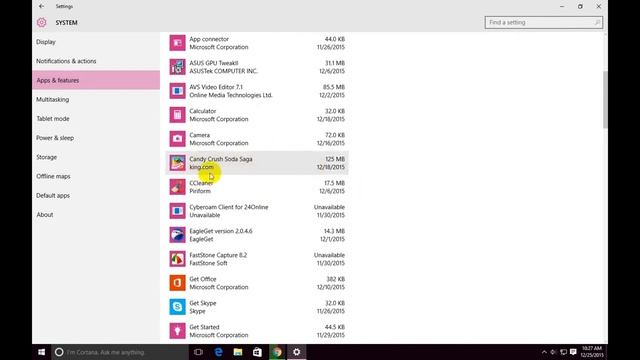Click the Get Started name text
Image resolution: width=640 pixels, height=360 pixels.
click(204, 327)
